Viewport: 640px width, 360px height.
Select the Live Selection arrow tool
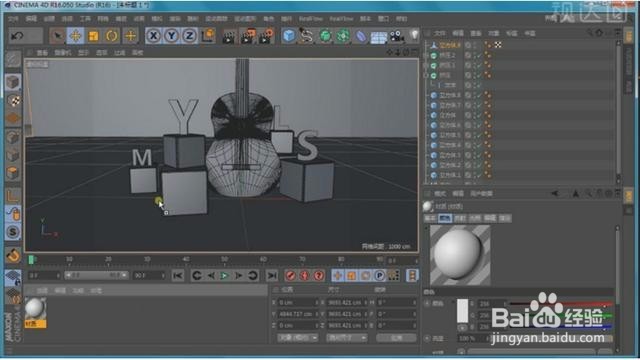58,36
